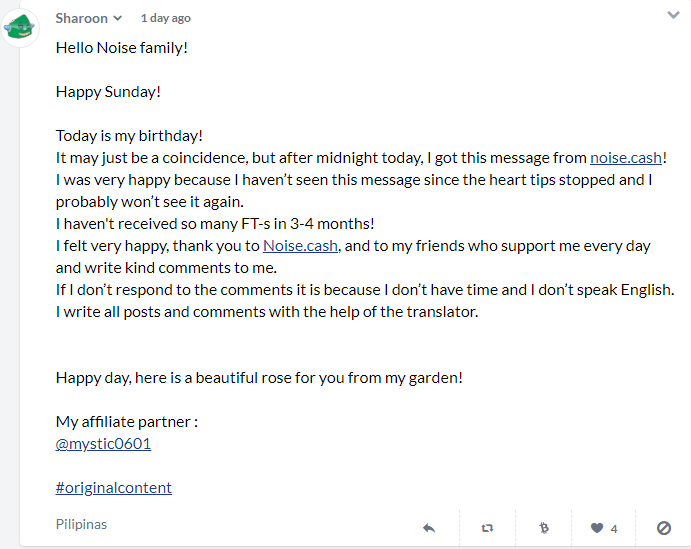Open the Pilipinas channel label
The width and height of the screenshot is (691, 549).
tap(81, 524)
